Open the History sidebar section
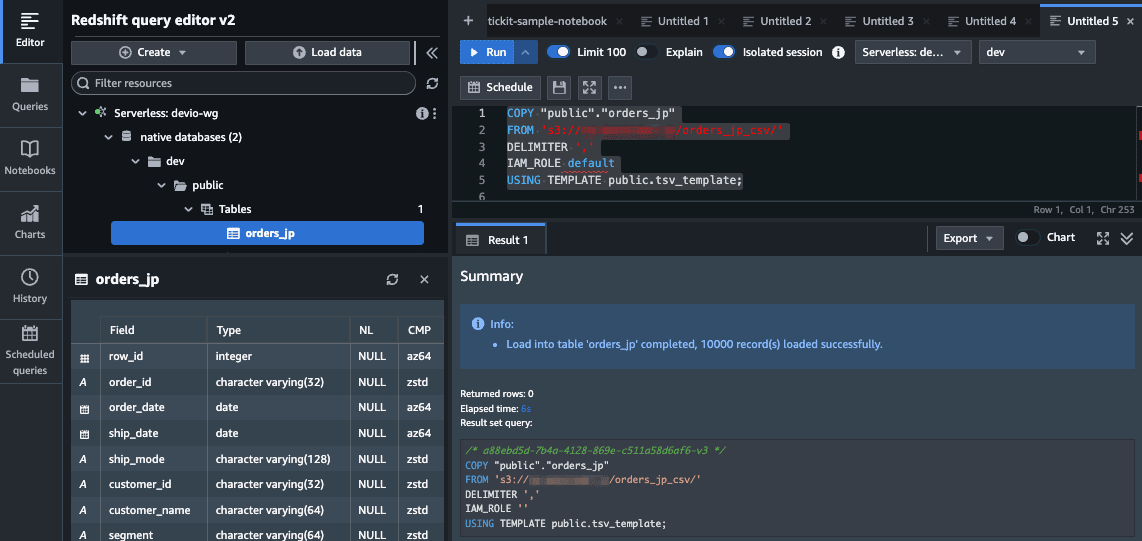1142x541 pixels. point(31,287)
